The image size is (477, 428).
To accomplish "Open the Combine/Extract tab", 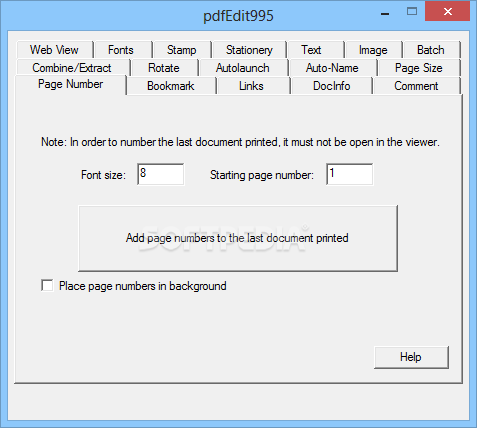I will pos(72,68).
